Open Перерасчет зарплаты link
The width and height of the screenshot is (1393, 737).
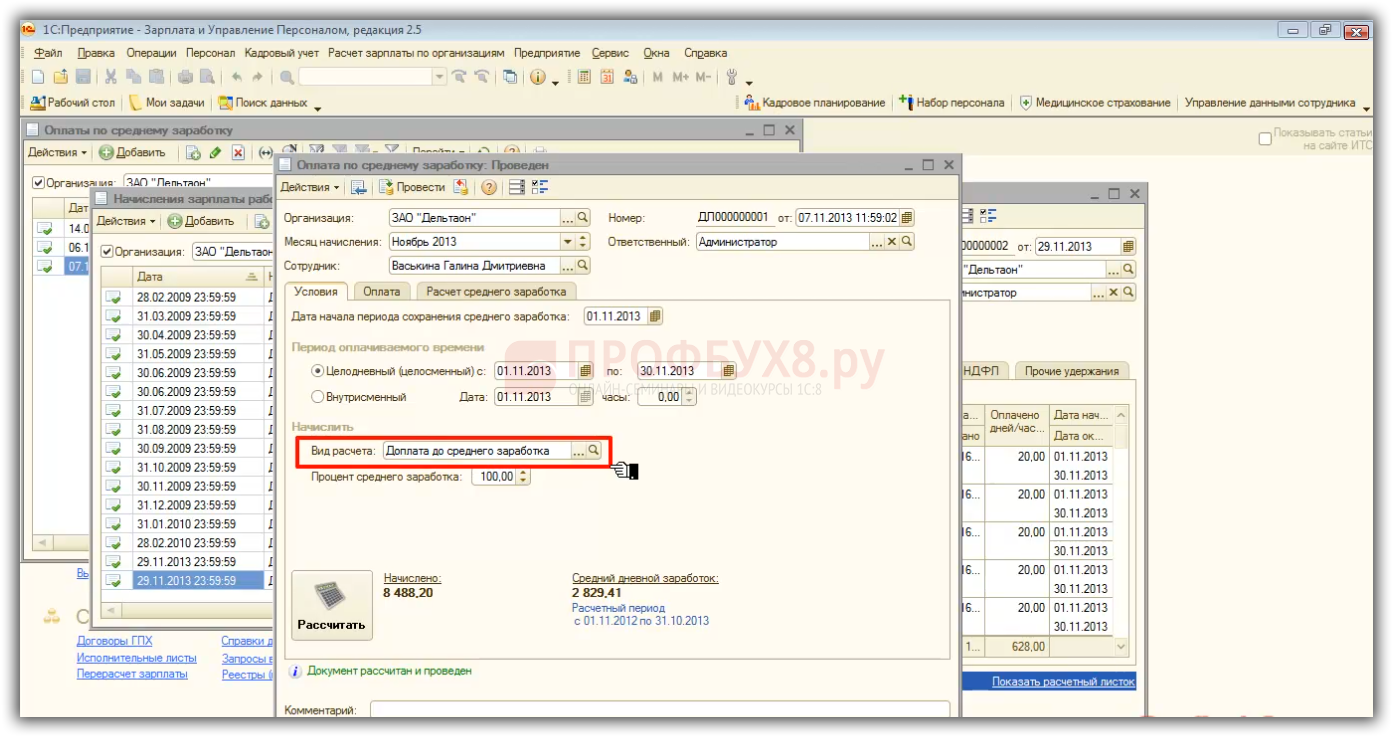[132, 674]
